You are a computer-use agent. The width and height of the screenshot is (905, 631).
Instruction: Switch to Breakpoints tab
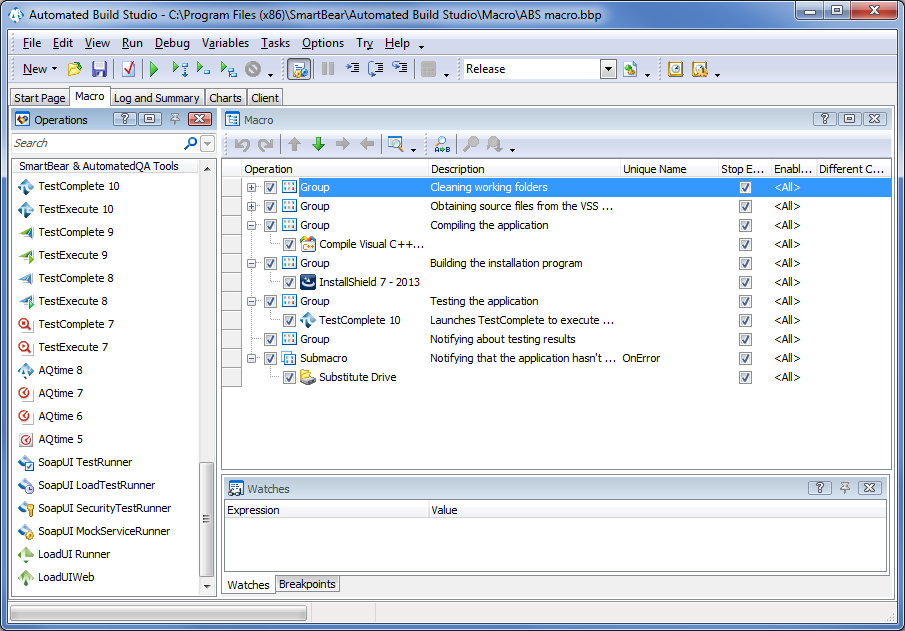[x=307, y=584]
